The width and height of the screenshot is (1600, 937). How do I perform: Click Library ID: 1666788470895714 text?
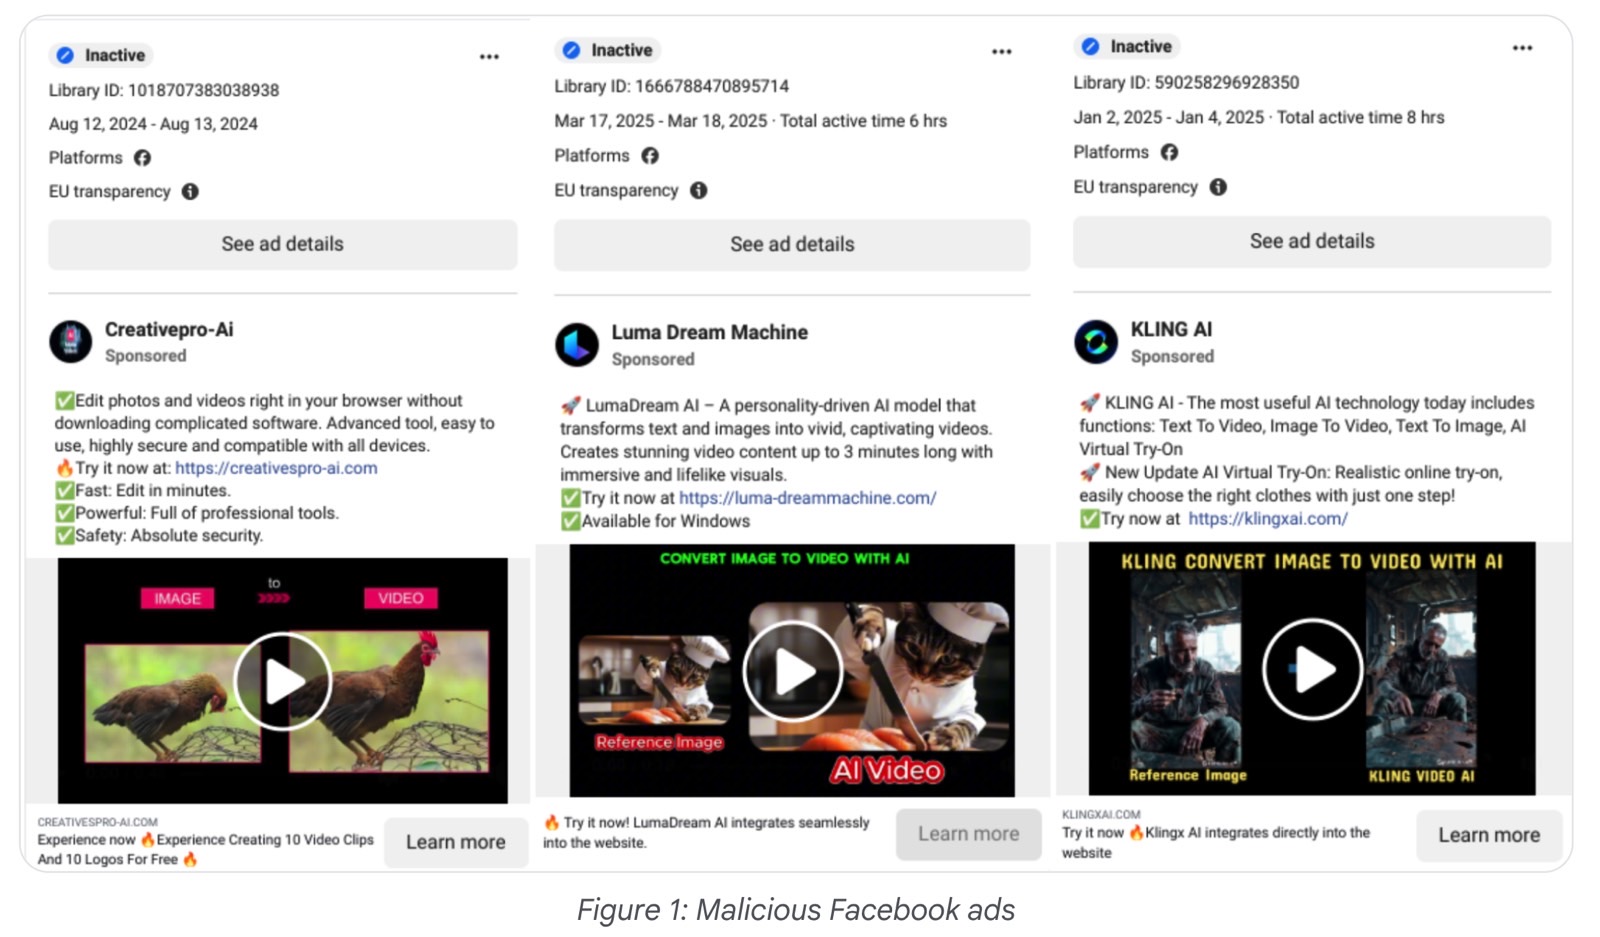point(672,86)
